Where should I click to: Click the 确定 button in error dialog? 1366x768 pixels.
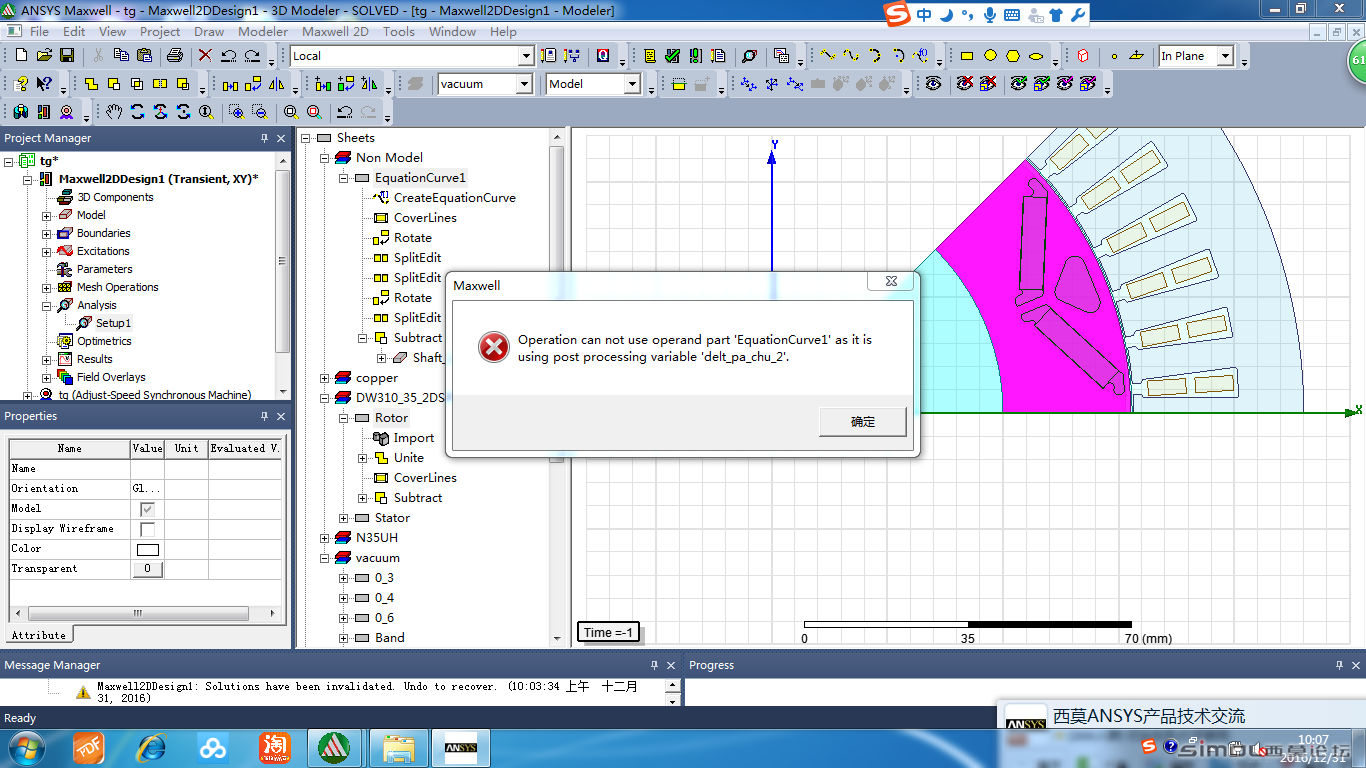tap(863, 422)
